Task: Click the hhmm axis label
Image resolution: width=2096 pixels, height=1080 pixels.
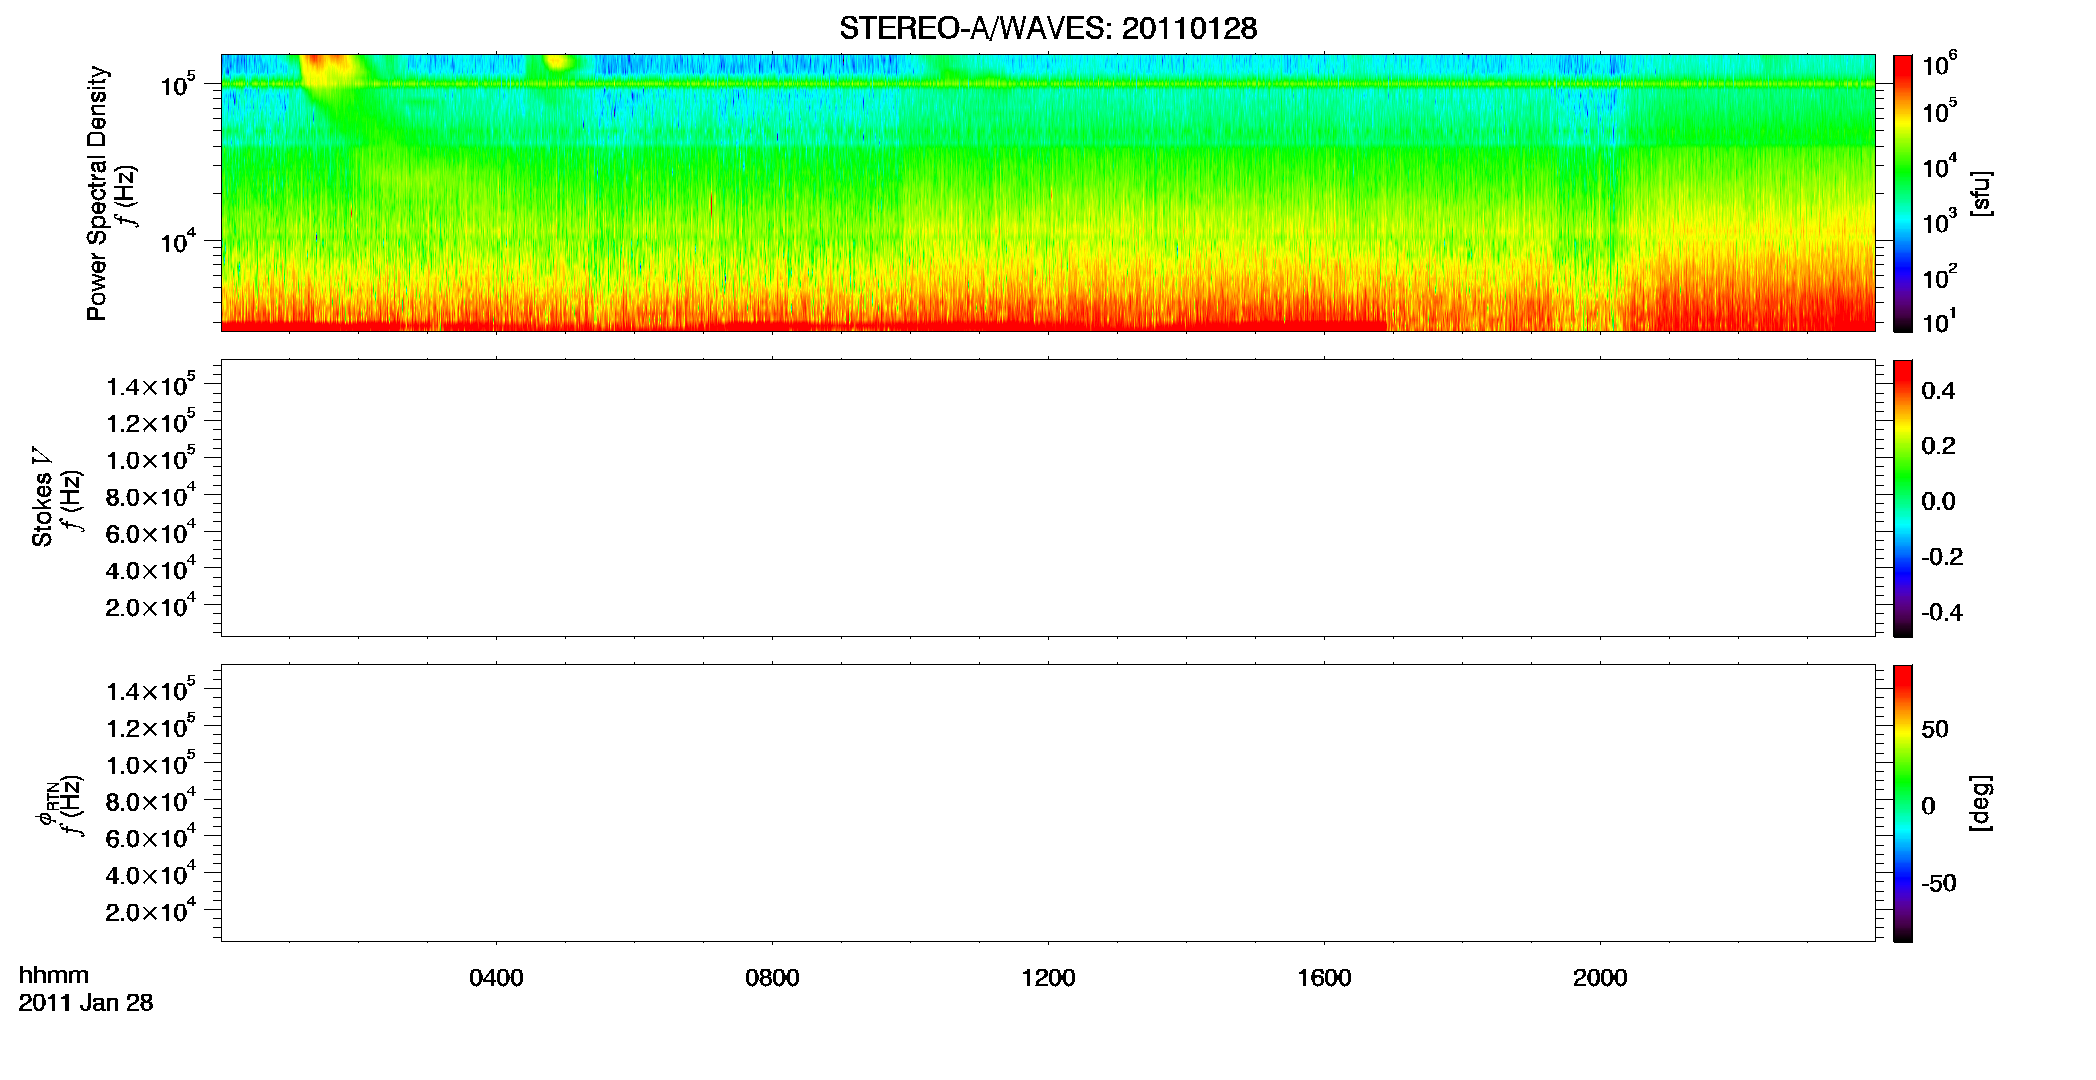Action: (x=54, y=975)
